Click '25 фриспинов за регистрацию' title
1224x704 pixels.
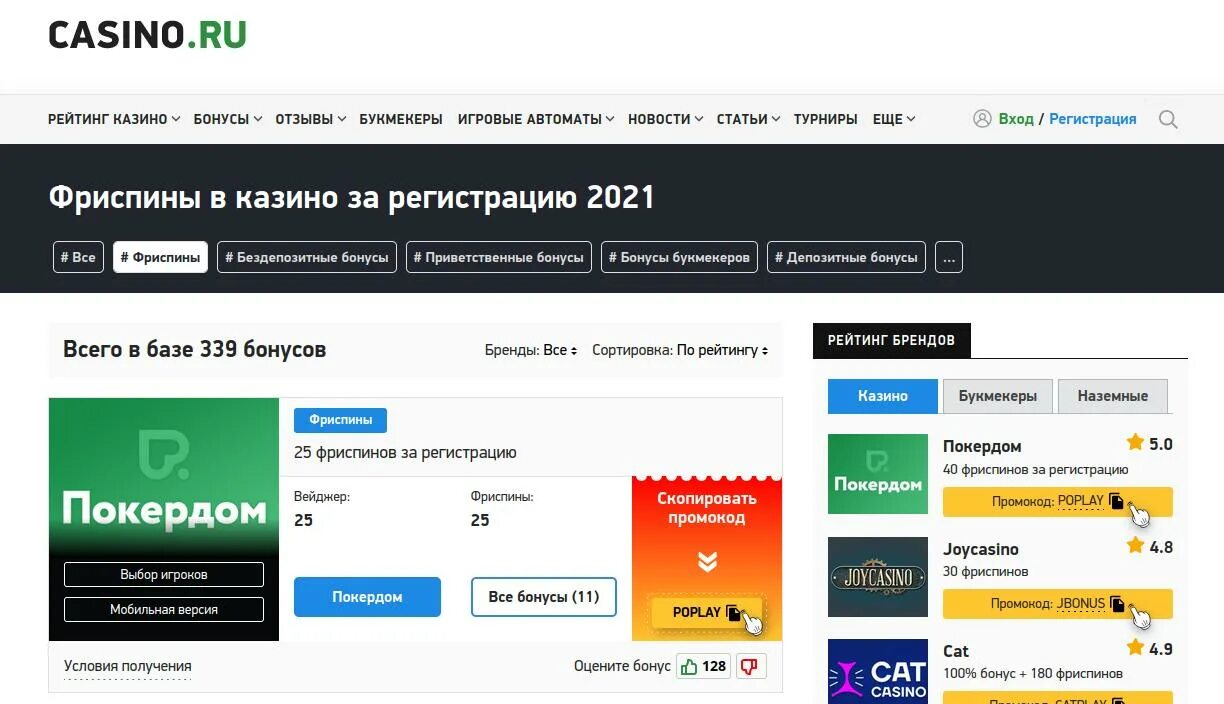point(405,453)
